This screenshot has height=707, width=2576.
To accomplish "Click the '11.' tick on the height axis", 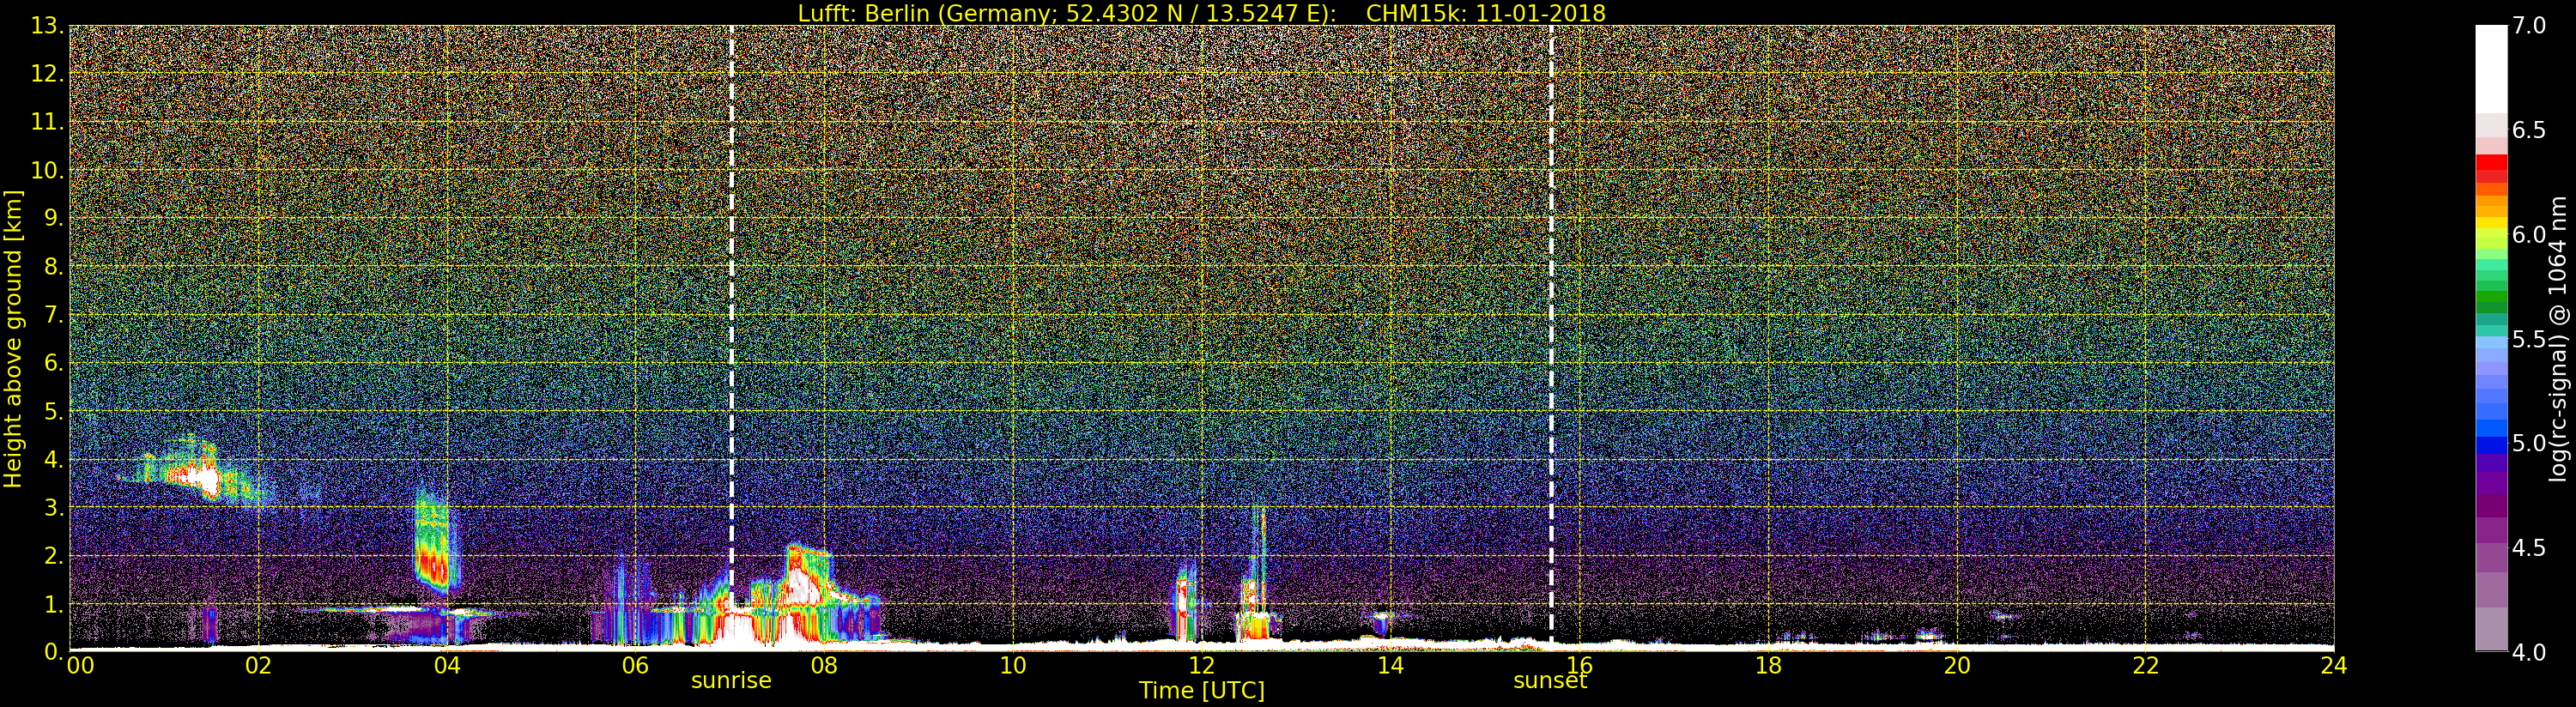I will click(x=47, y=122).
